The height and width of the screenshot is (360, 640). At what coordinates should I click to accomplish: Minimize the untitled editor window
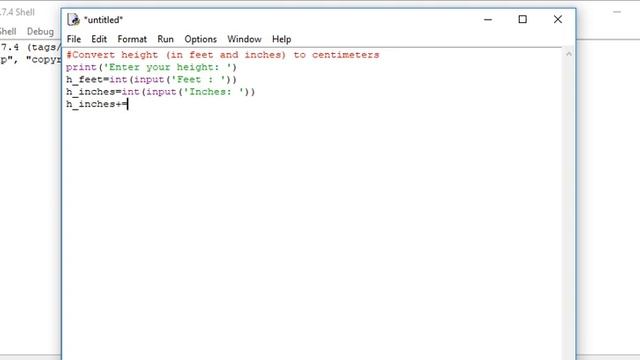(x=488, y=19)
